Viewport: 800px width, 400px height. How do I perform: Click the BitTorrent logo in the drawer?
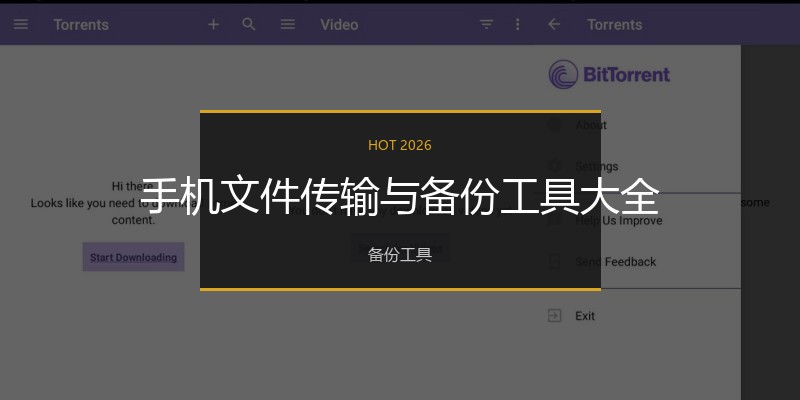pyautogui.click(x=609, y=74)
